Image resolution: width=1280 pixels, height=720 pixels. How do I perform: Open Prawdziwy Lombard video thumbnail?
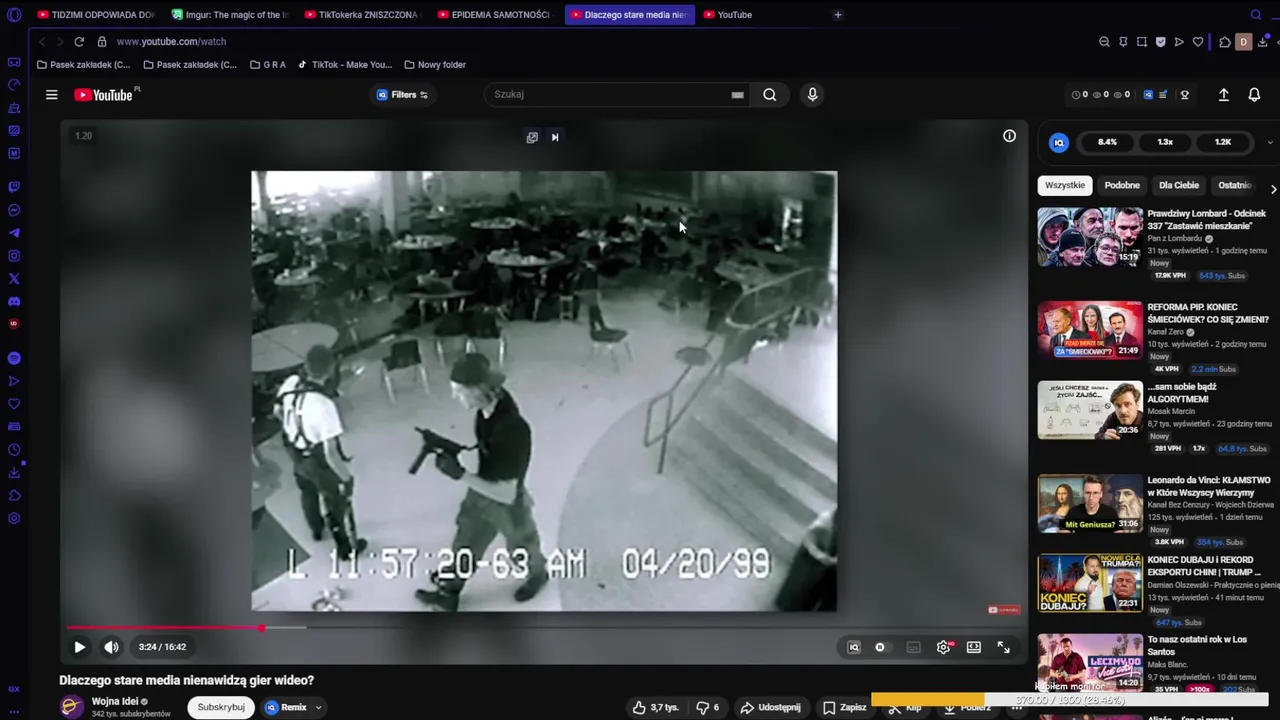pyautogui.click(x=1090, y=237)
